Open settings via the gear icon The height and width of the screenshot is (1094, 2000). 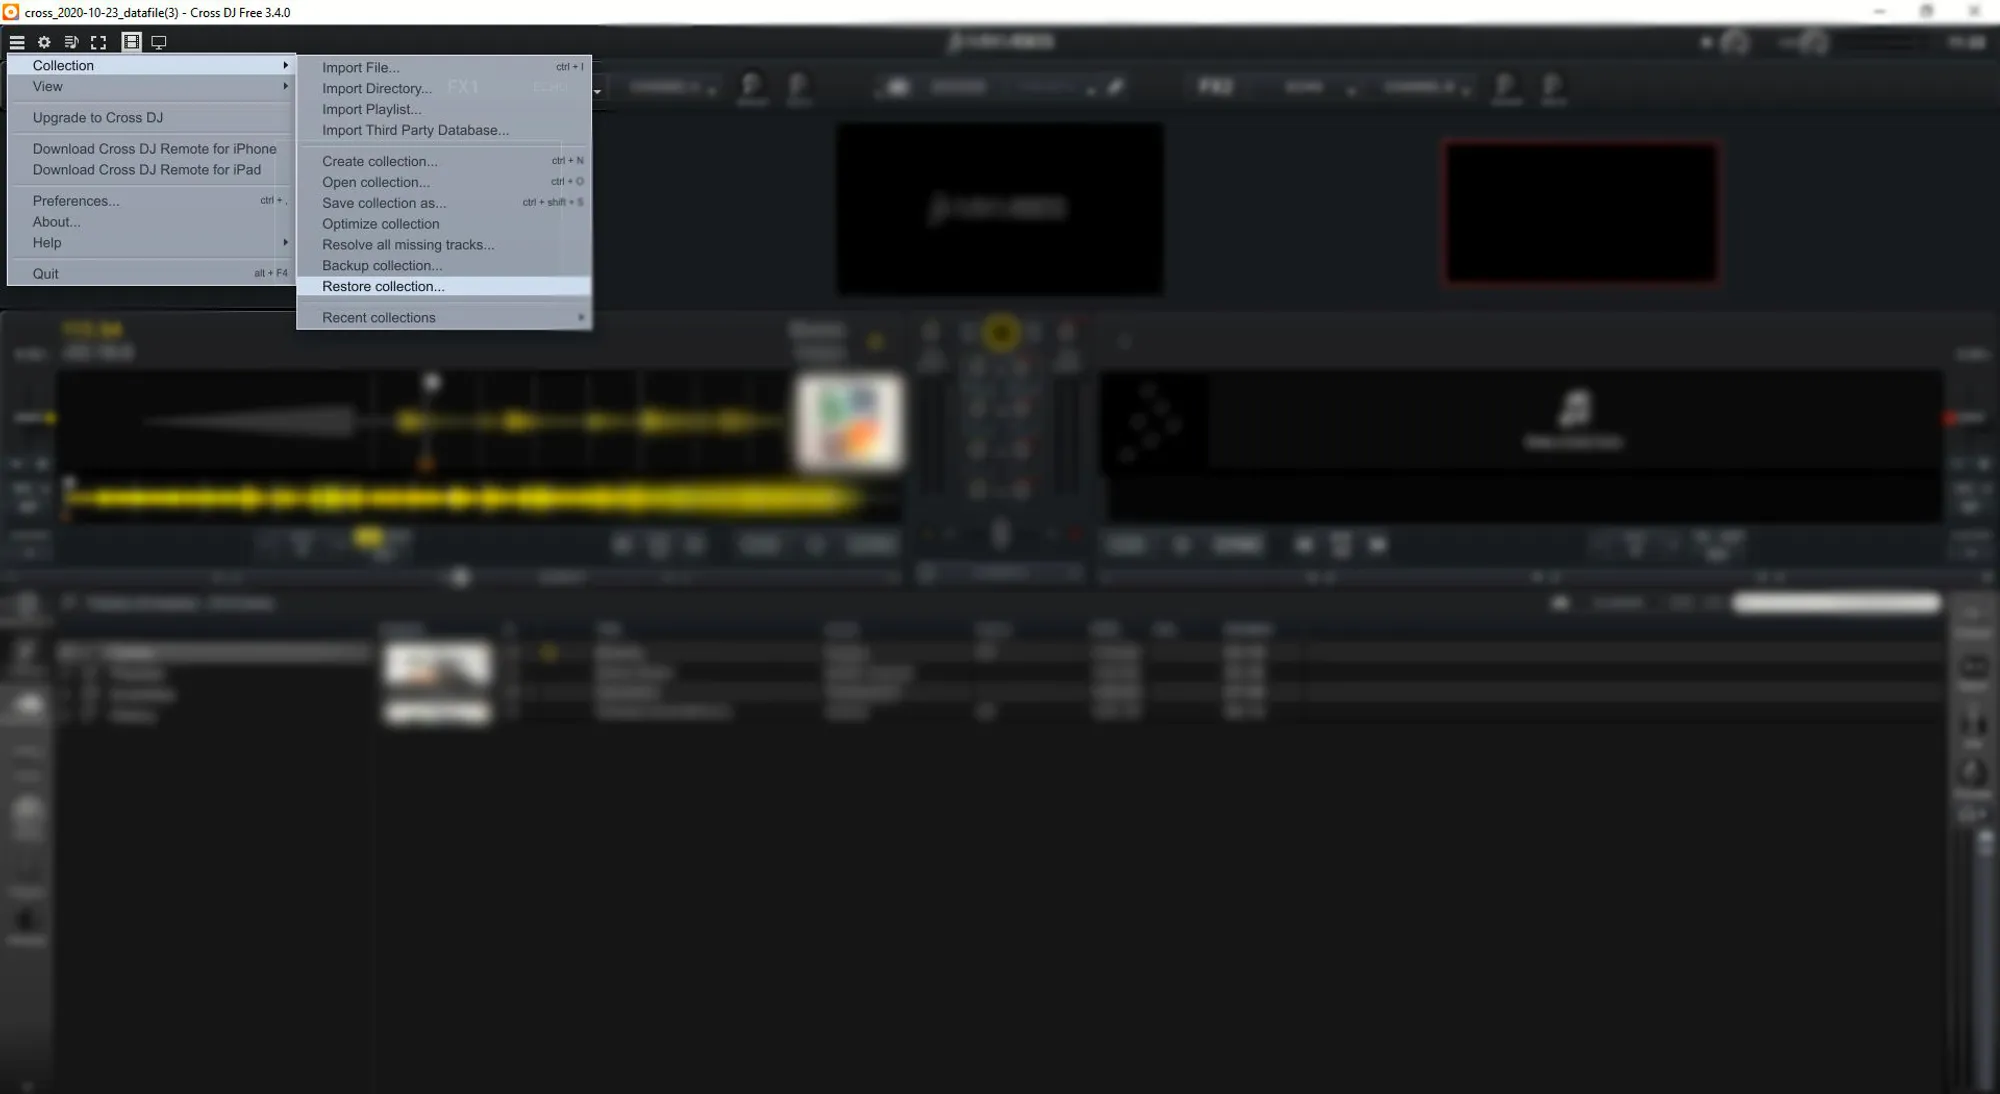(x=44, y=42)
